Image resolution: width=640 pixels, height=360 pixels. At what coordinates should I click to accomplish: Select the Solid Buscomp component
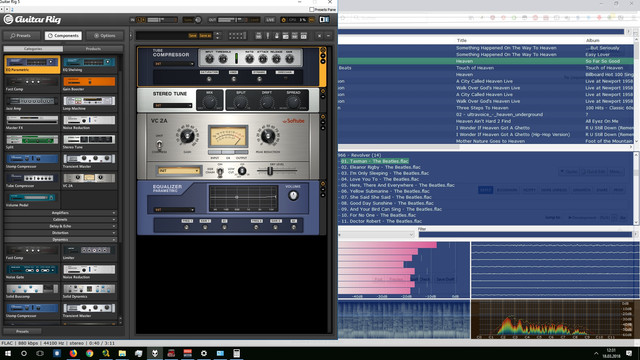coord(32,291)
